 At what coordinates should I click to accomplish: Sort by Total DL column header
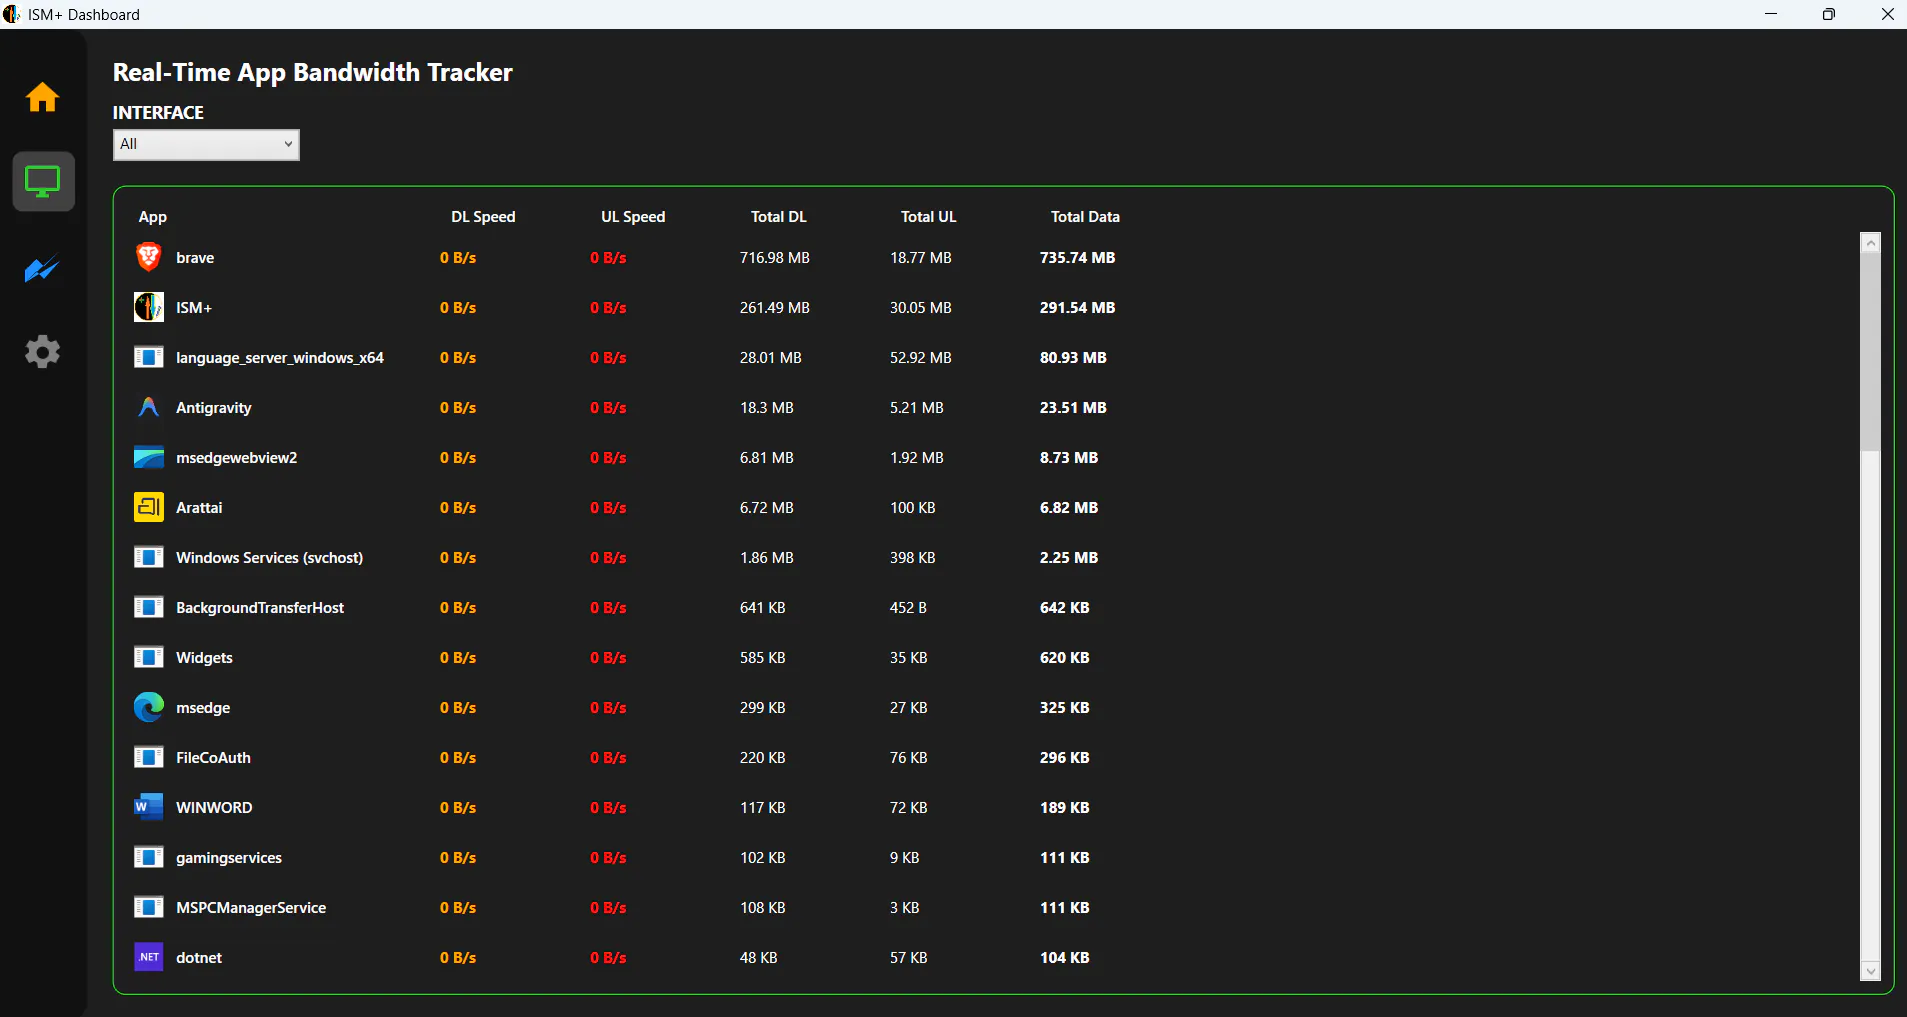point(779,217)
